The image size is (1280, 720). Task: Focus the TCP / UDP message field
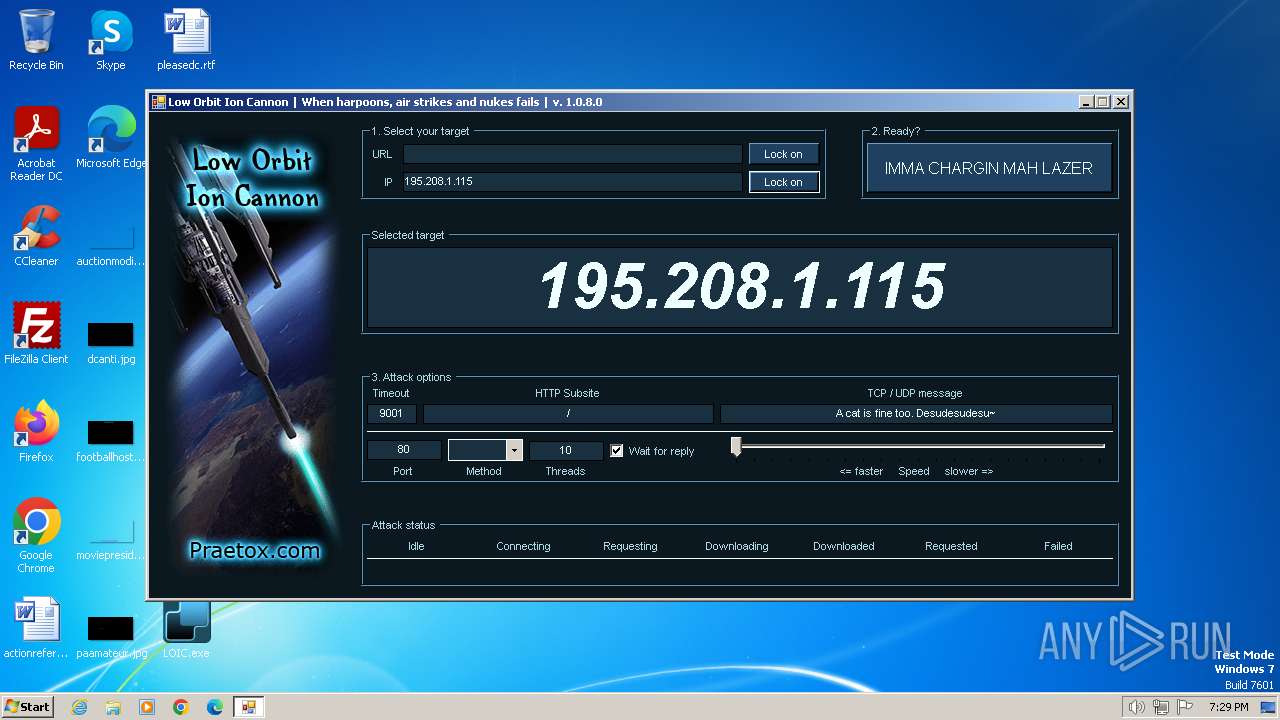[x=915, y=414]
